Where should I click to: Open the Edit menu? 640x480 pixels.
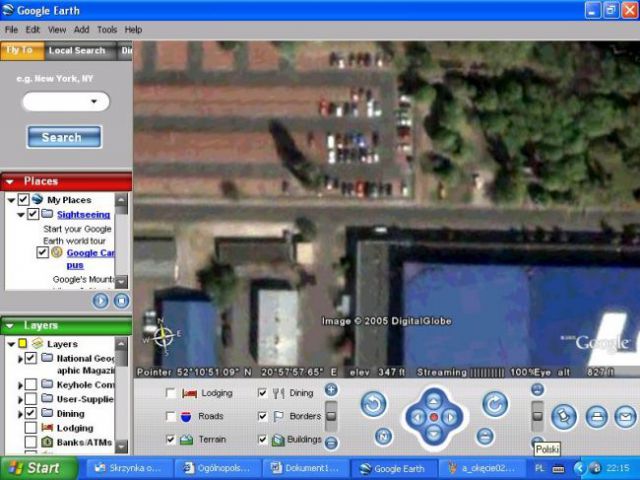(33, 30)
